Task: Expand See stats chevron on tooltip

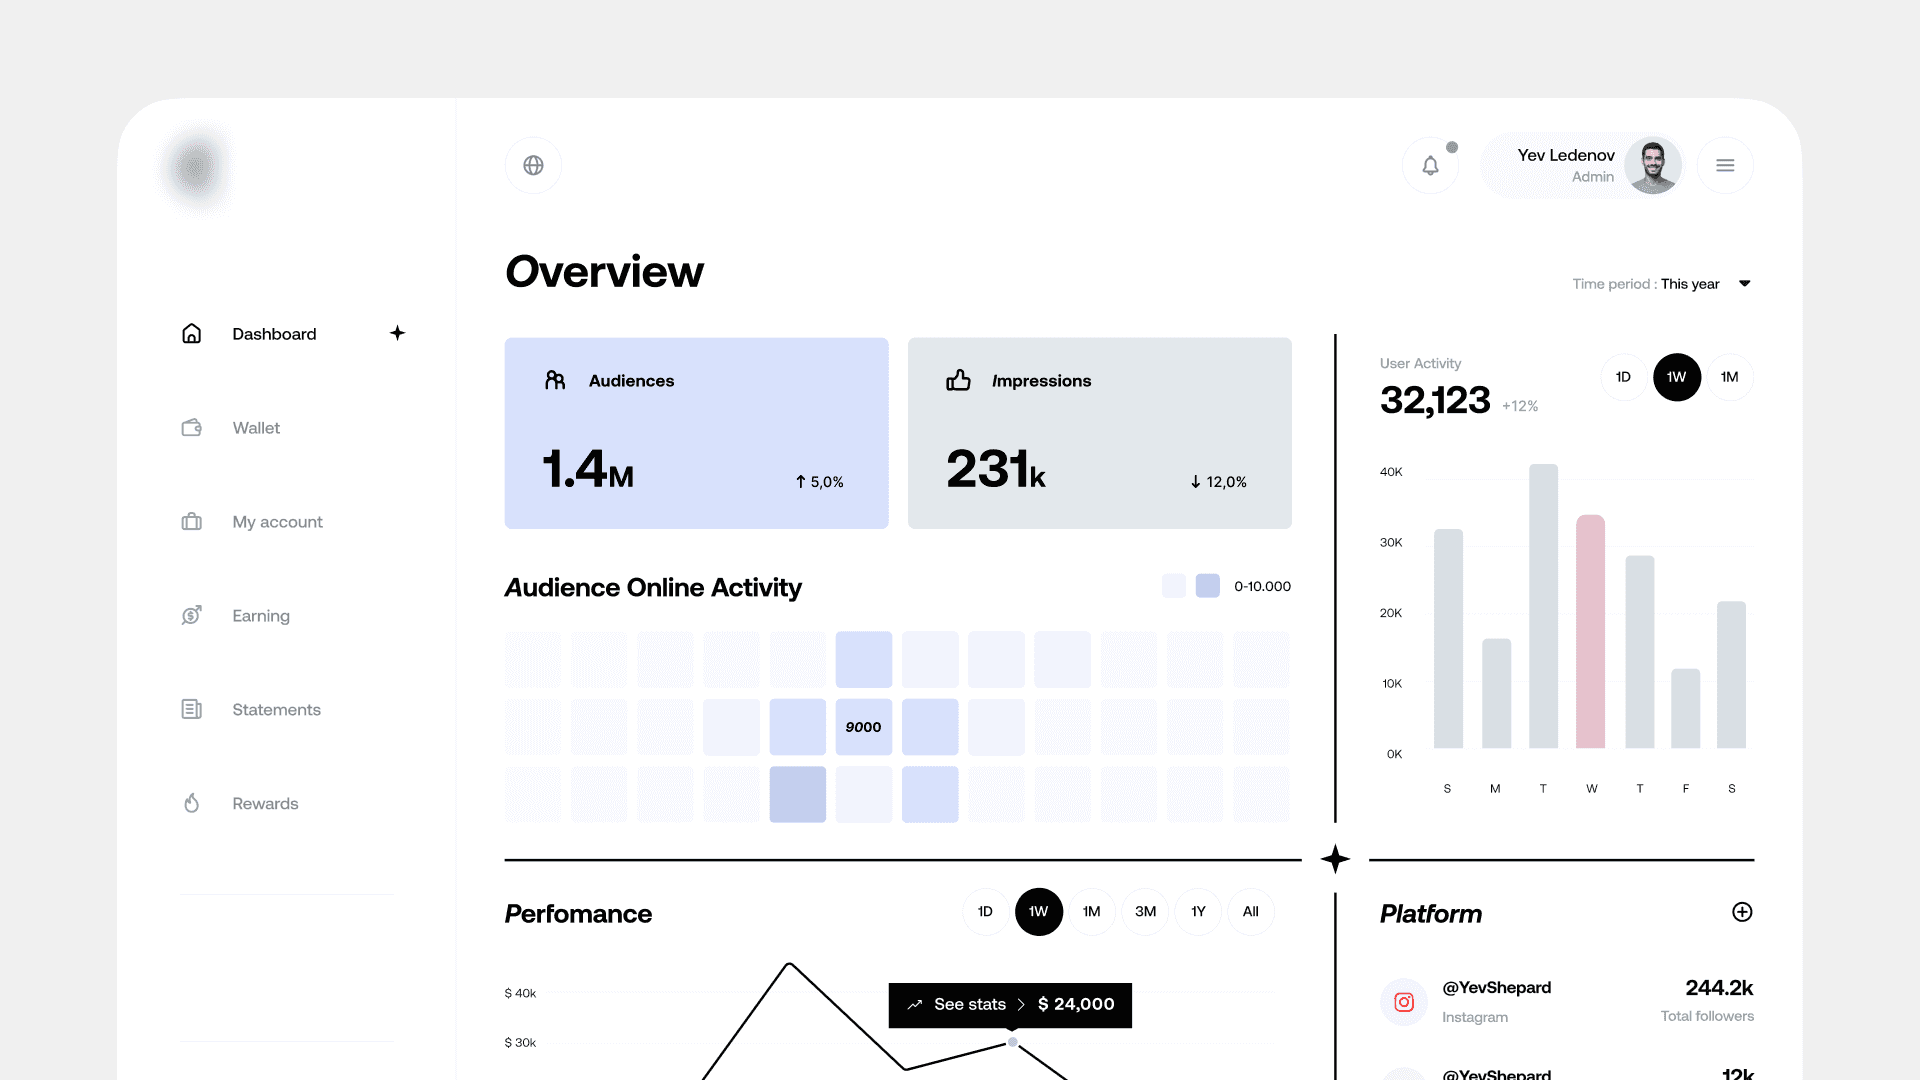Action: pos(1021,1005)
